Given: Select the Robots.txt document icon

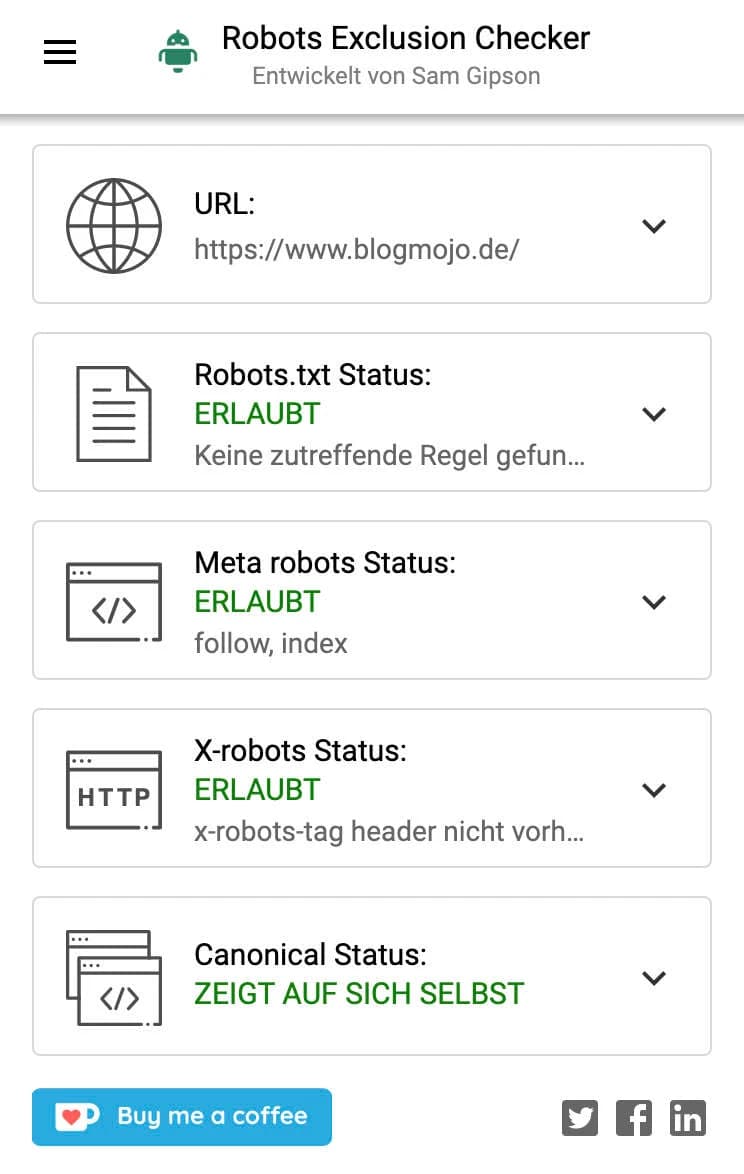Looking at the screenshot, I should pos(114,413).
